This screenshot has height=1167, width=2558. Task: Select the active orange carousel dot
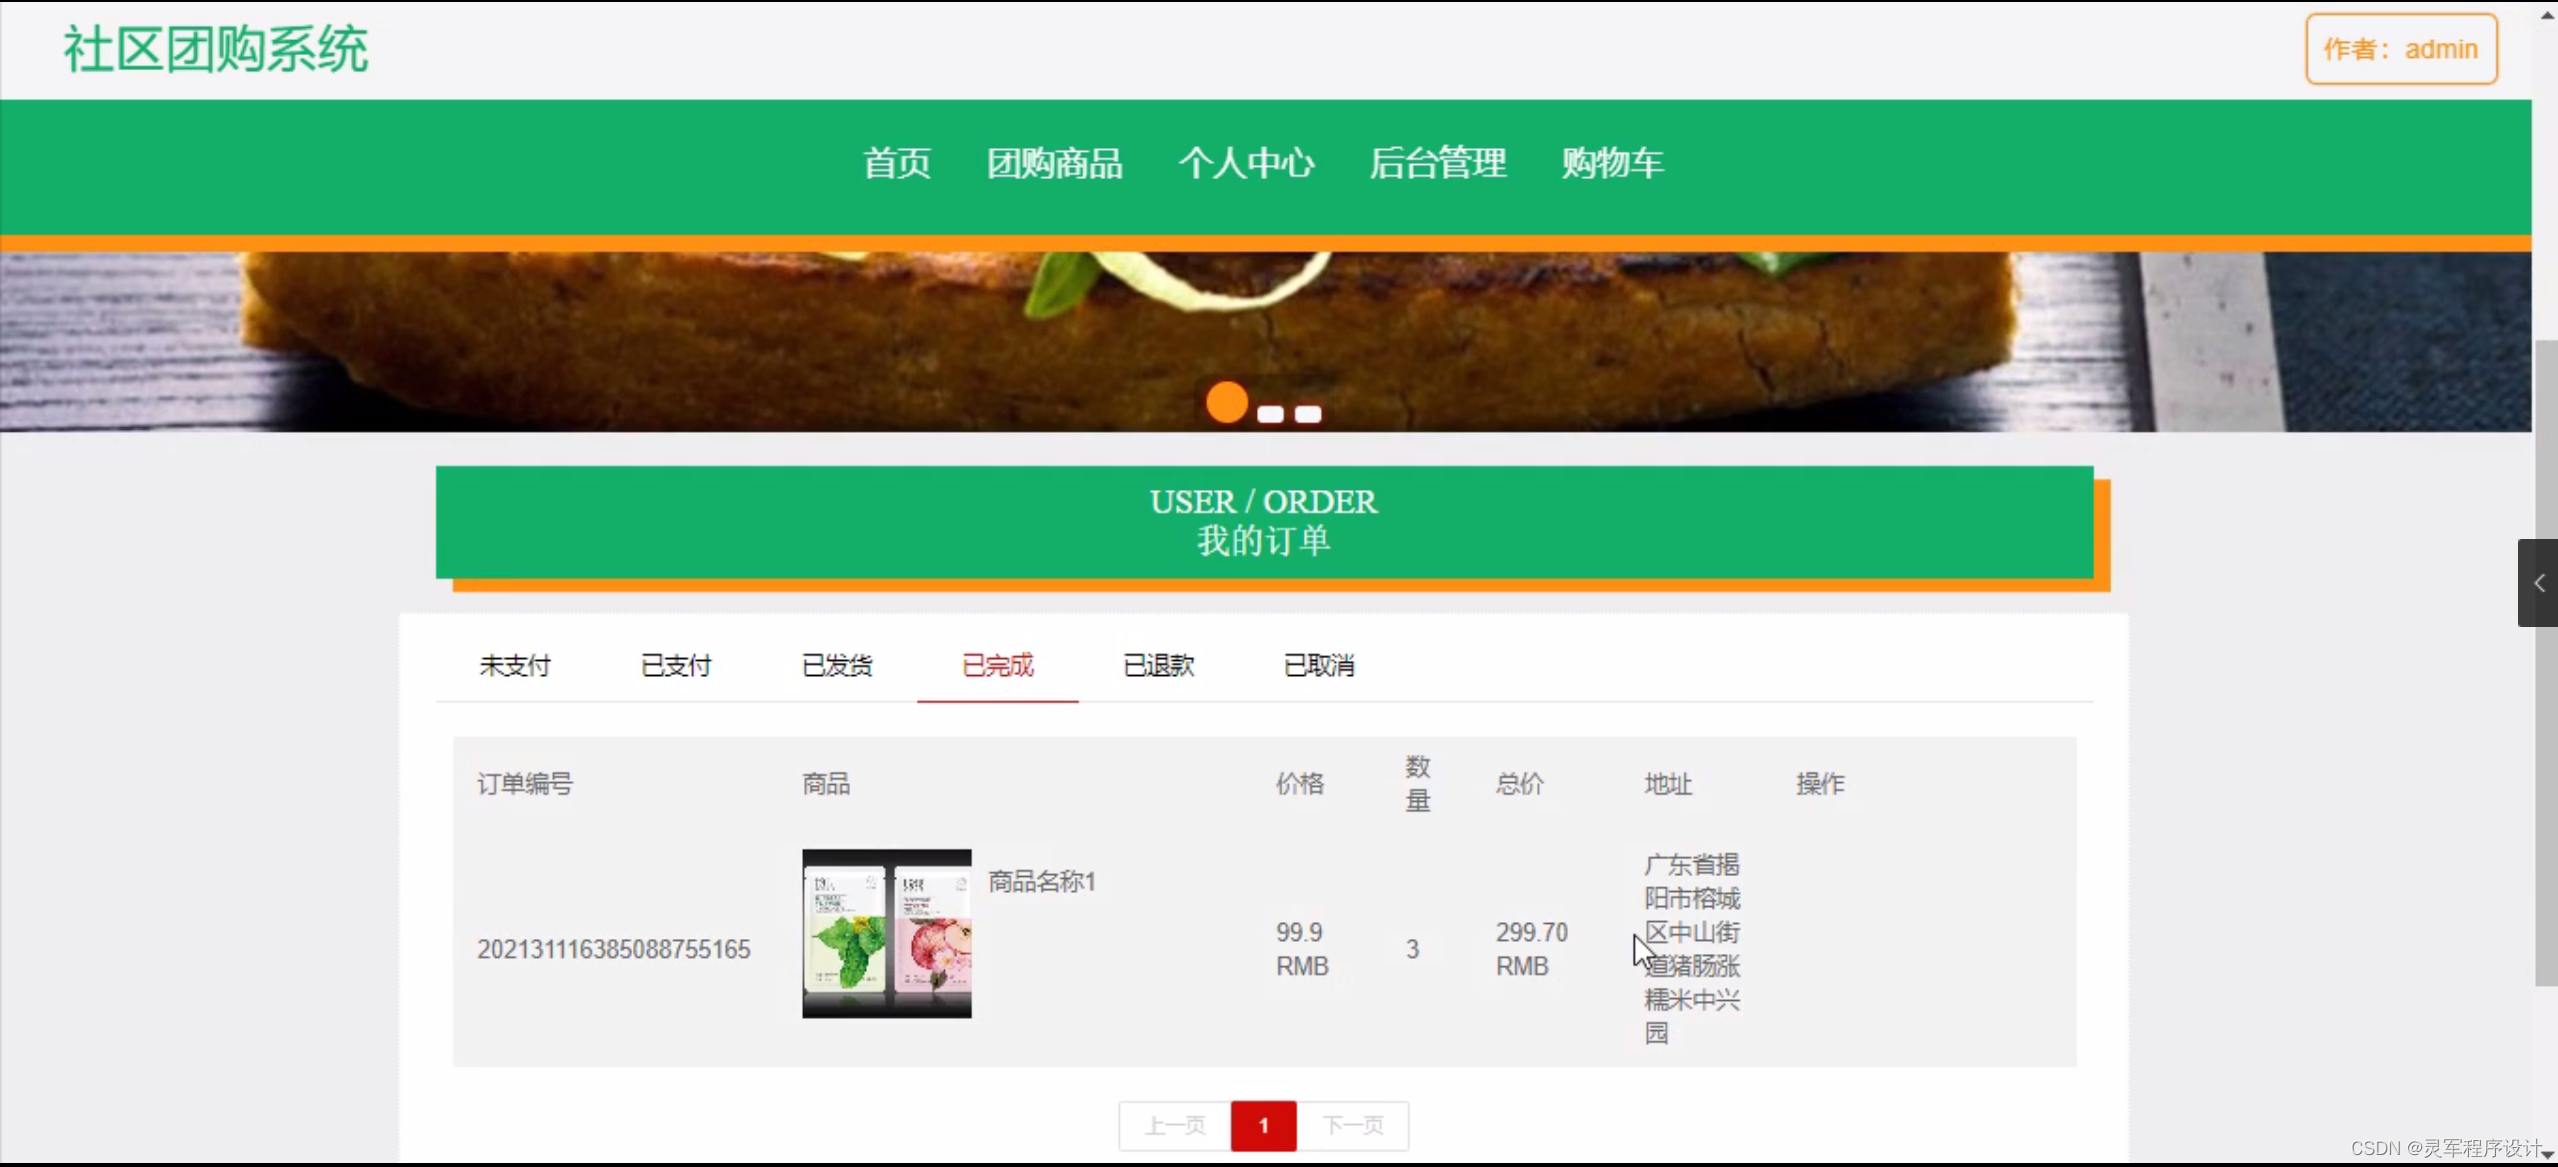coord(1226,403)
